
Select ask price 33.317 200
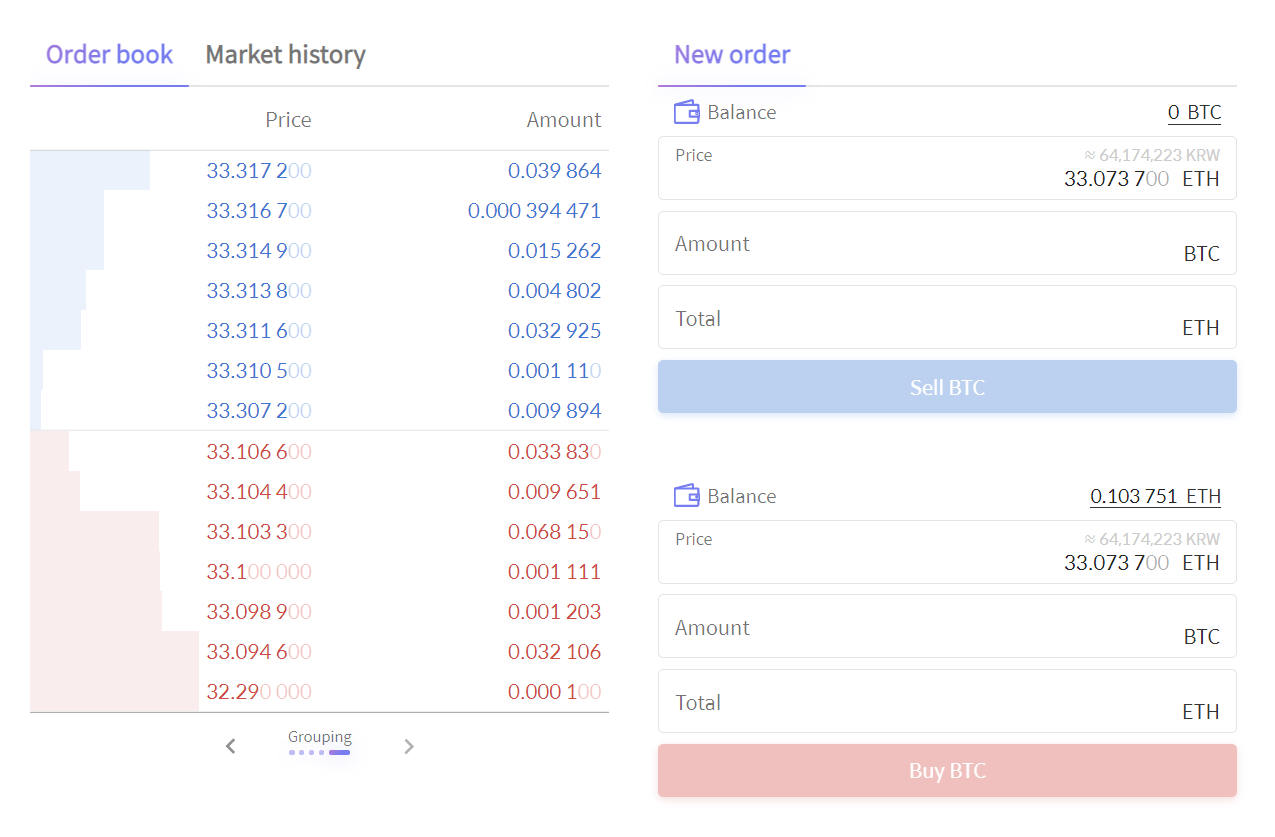(259, 171)
